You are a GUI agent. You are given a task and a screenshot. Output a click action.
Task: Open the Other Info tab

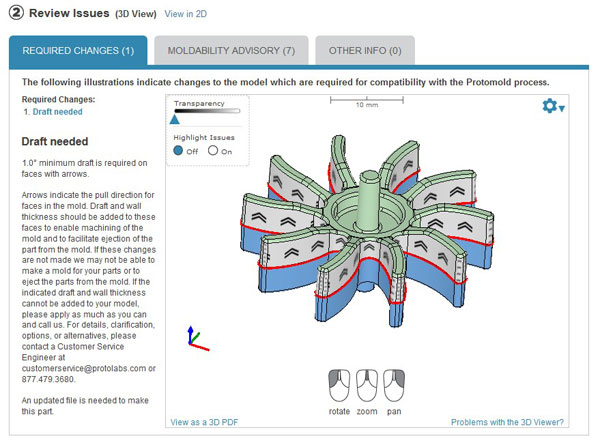(365, 51)
